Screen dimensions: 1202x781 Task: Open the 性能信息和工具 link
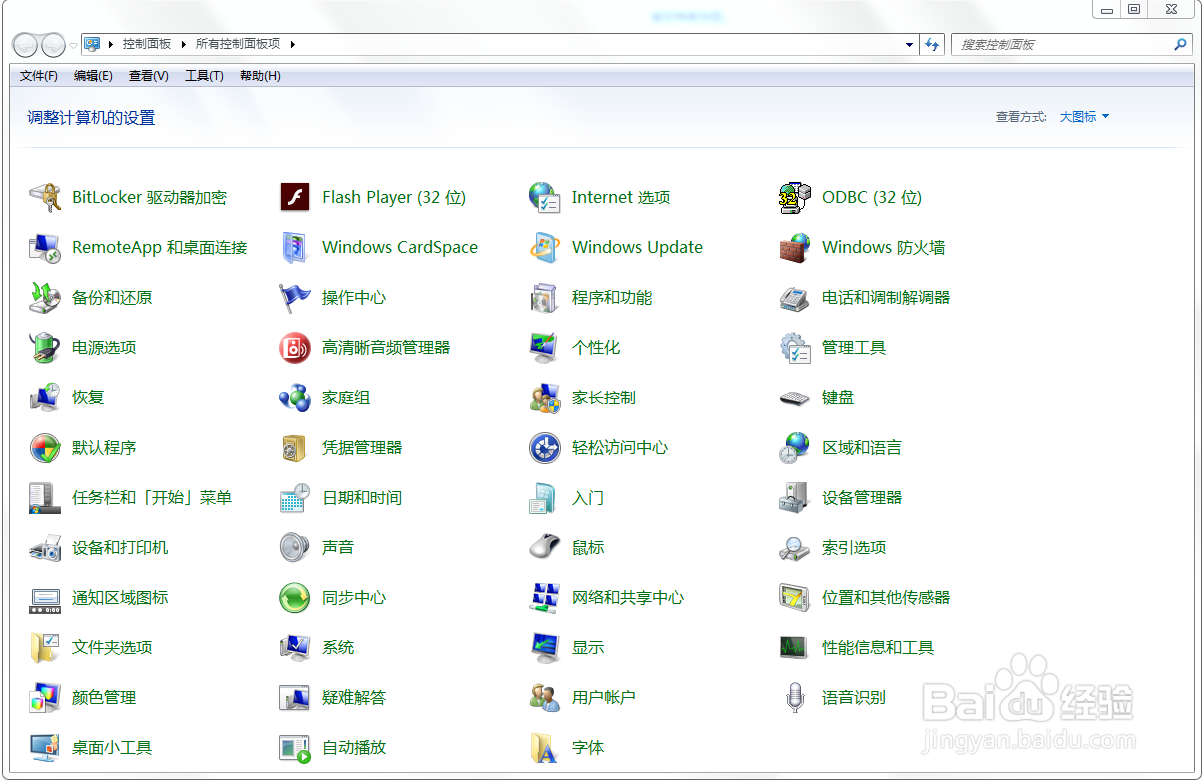878,647
